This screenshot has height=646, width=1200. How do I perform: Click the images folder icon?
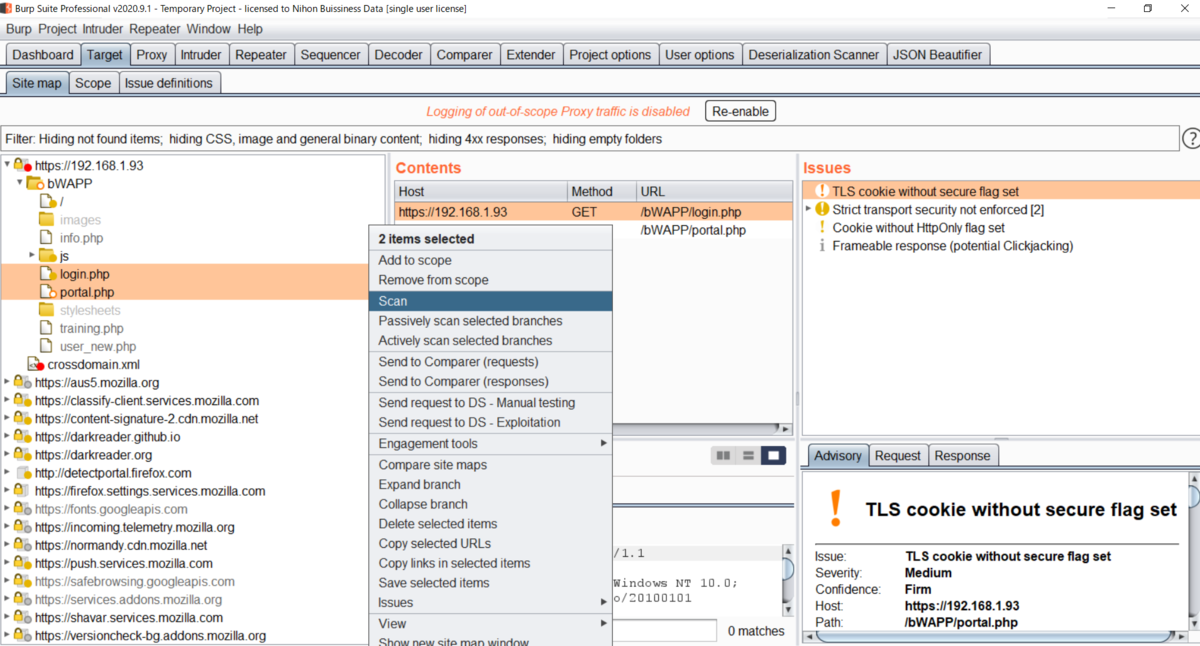click(47, 219)
